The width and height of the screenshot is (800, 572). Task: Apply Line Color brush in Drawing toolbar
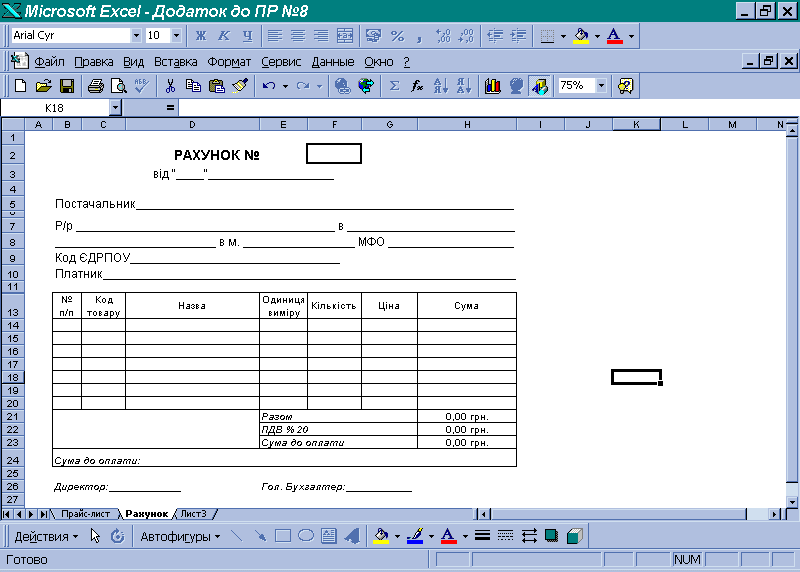[415, 536]
